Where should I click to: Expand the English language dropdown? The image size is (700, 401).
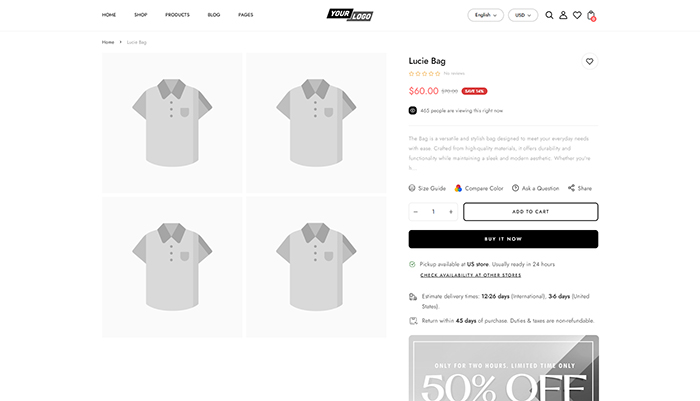485,15
